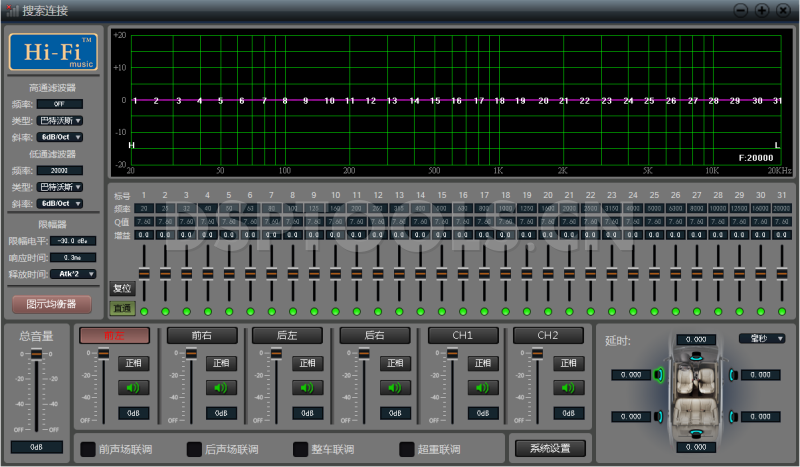Image resolution: width=800 pixels, height=467 pixels.
Task: Click the 系统设置 button
Action: click(x=549, y=448)
